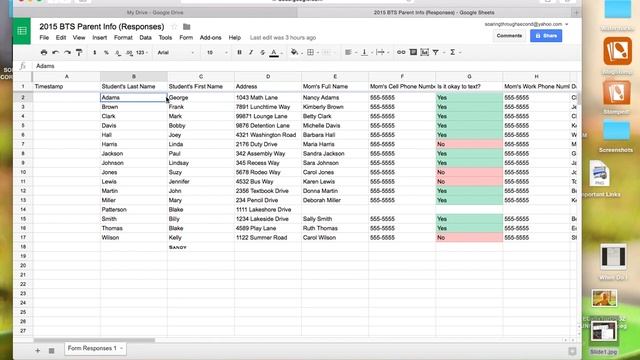The height and width of the screenshot is (360, 640).
Task: Insert a chart
Action: [424, 52]
